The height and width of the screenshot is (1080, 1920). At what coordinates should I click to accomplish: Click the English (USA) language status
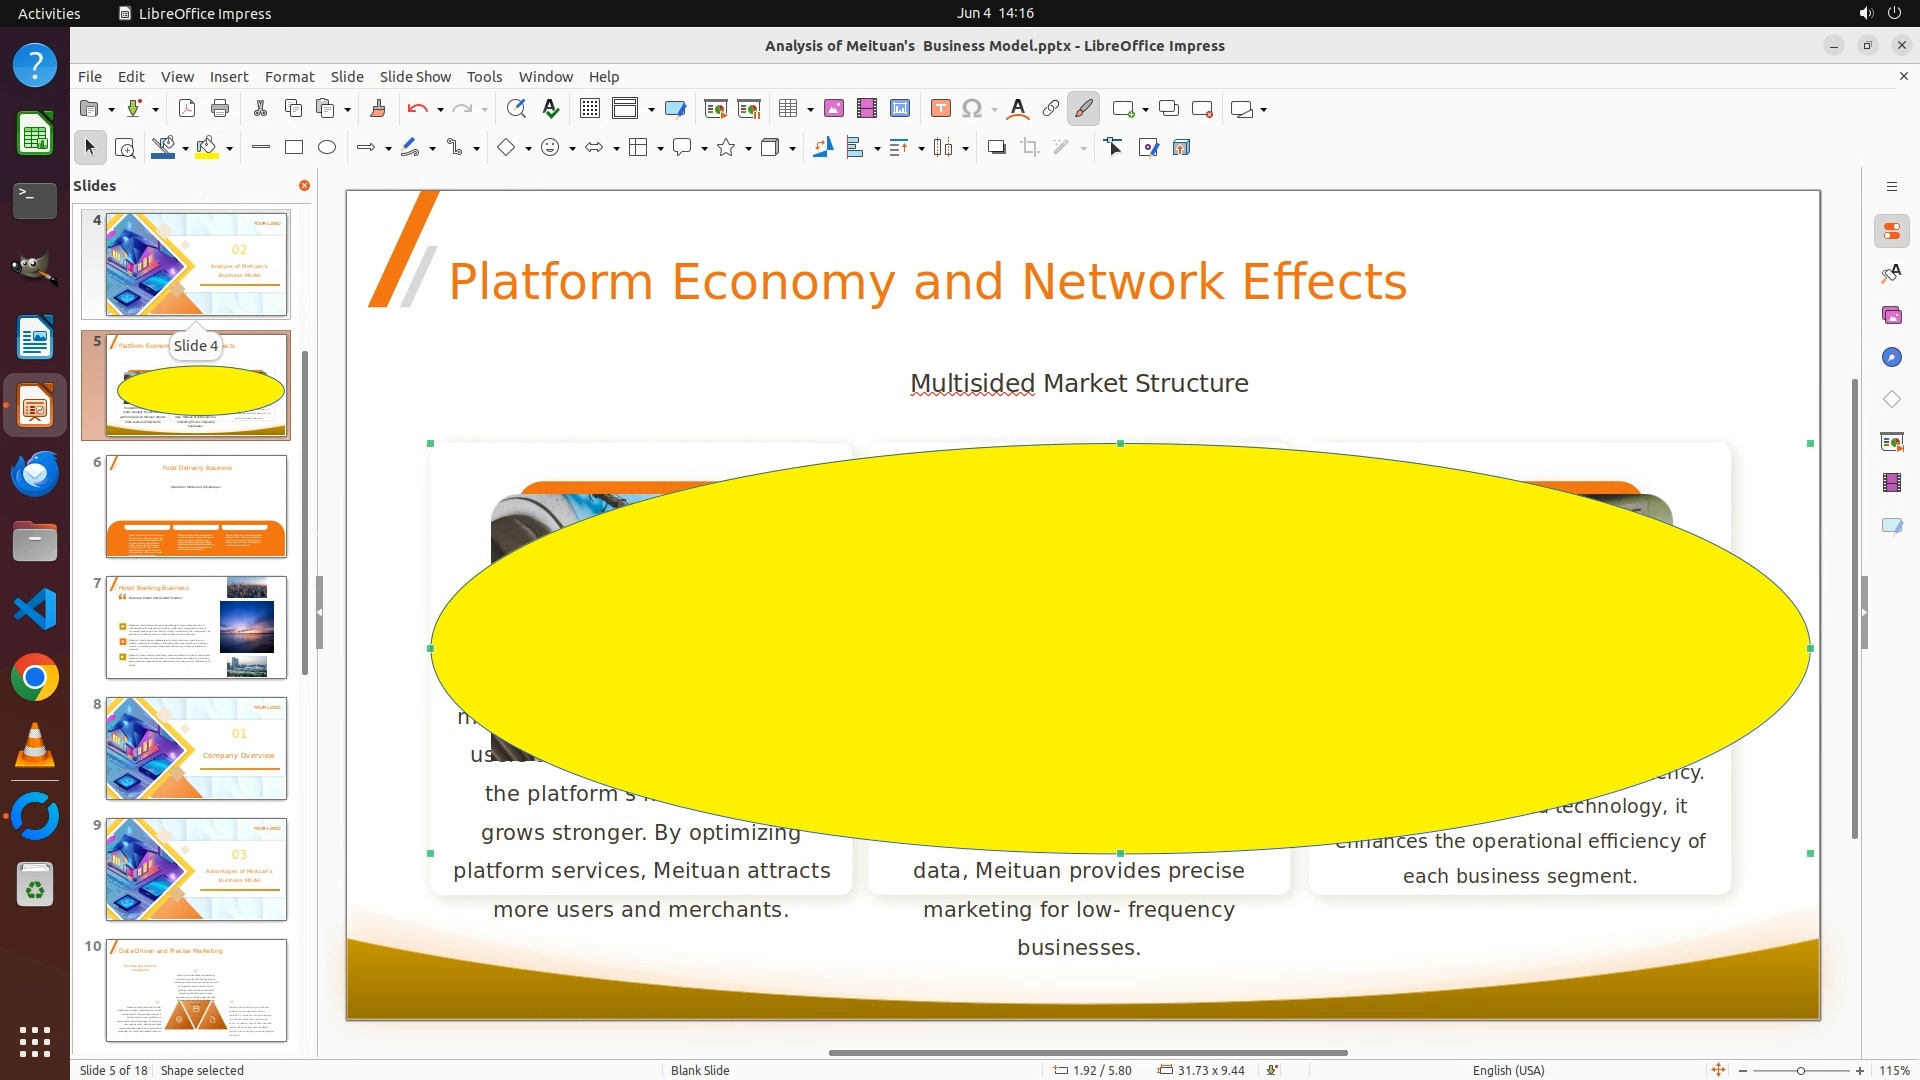[x=1508, y=1070]
